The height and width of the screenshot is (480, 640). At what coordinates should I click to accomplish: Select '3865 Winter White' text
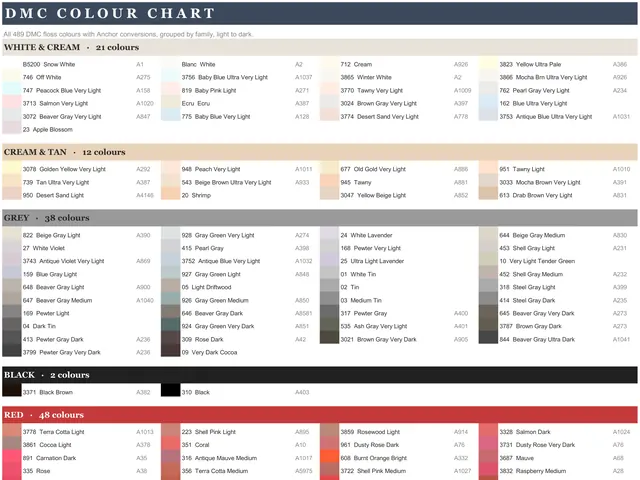[x=366, y=77]
